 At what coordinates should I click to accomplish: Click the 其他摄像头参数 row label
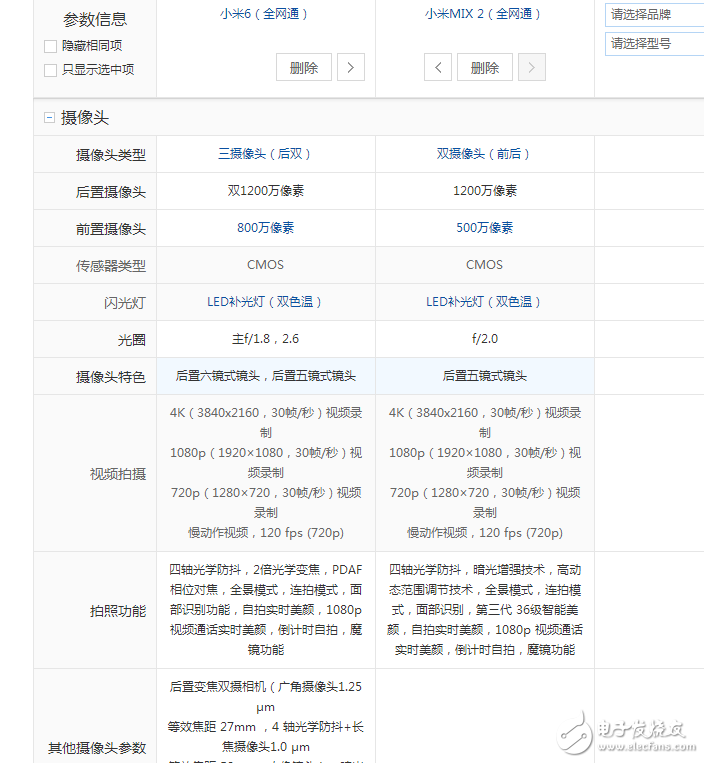coord(97,747)
